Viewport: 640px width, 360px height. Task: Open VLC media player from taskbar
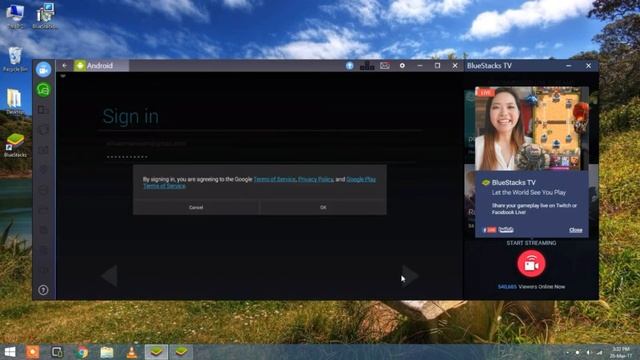click(131, 352)
